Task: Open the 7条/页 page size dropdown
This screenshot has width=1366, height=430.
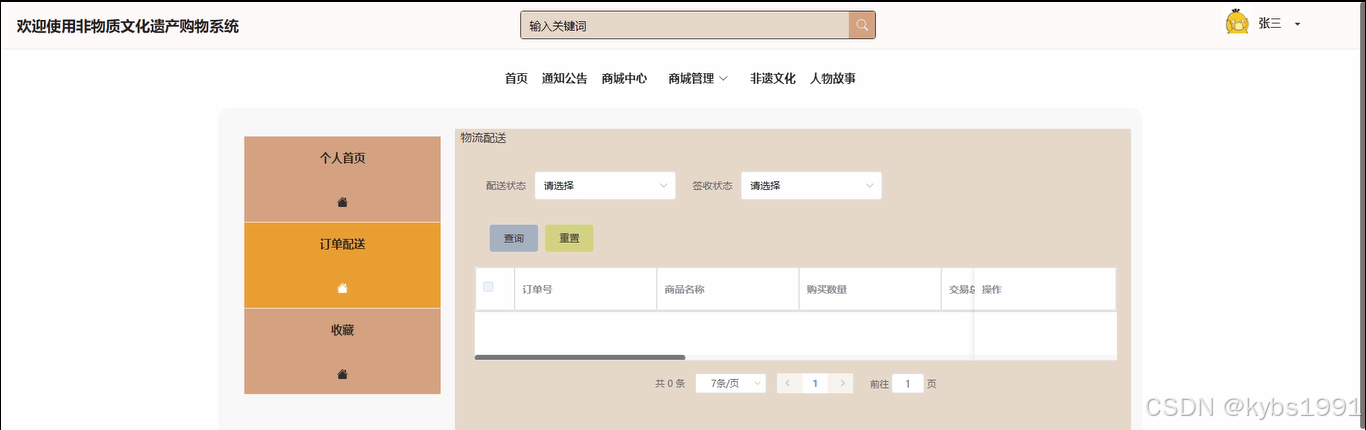Action: (730, 383)
